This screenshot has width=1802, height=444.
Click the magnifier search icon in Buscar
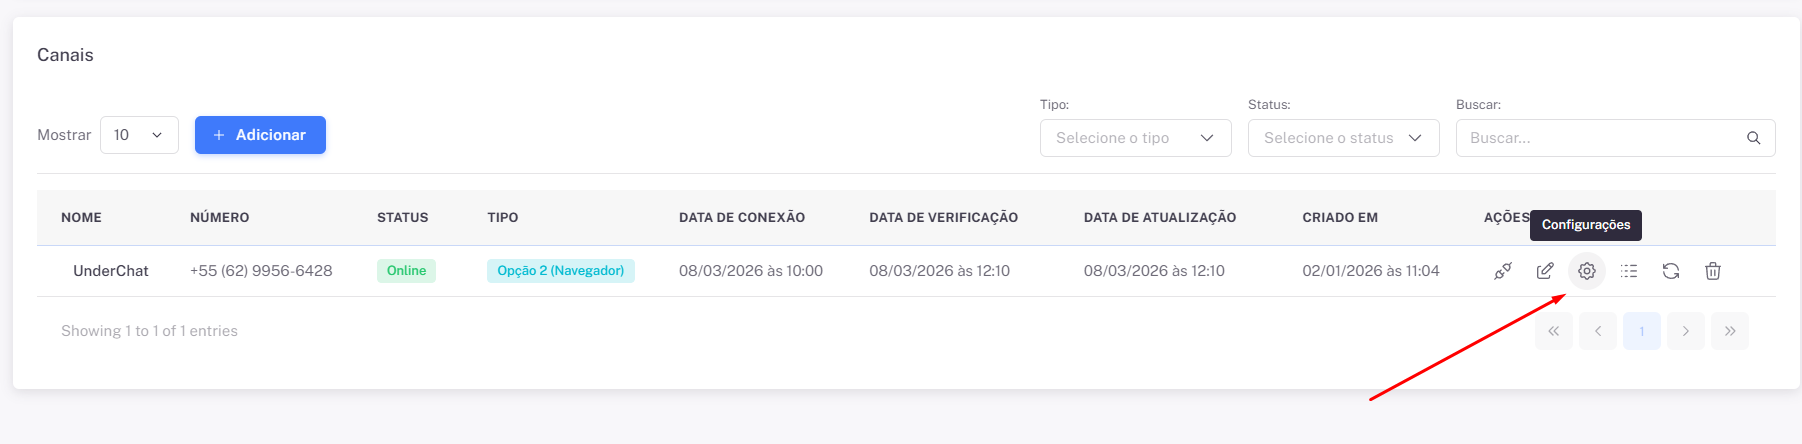(1753, 138)
